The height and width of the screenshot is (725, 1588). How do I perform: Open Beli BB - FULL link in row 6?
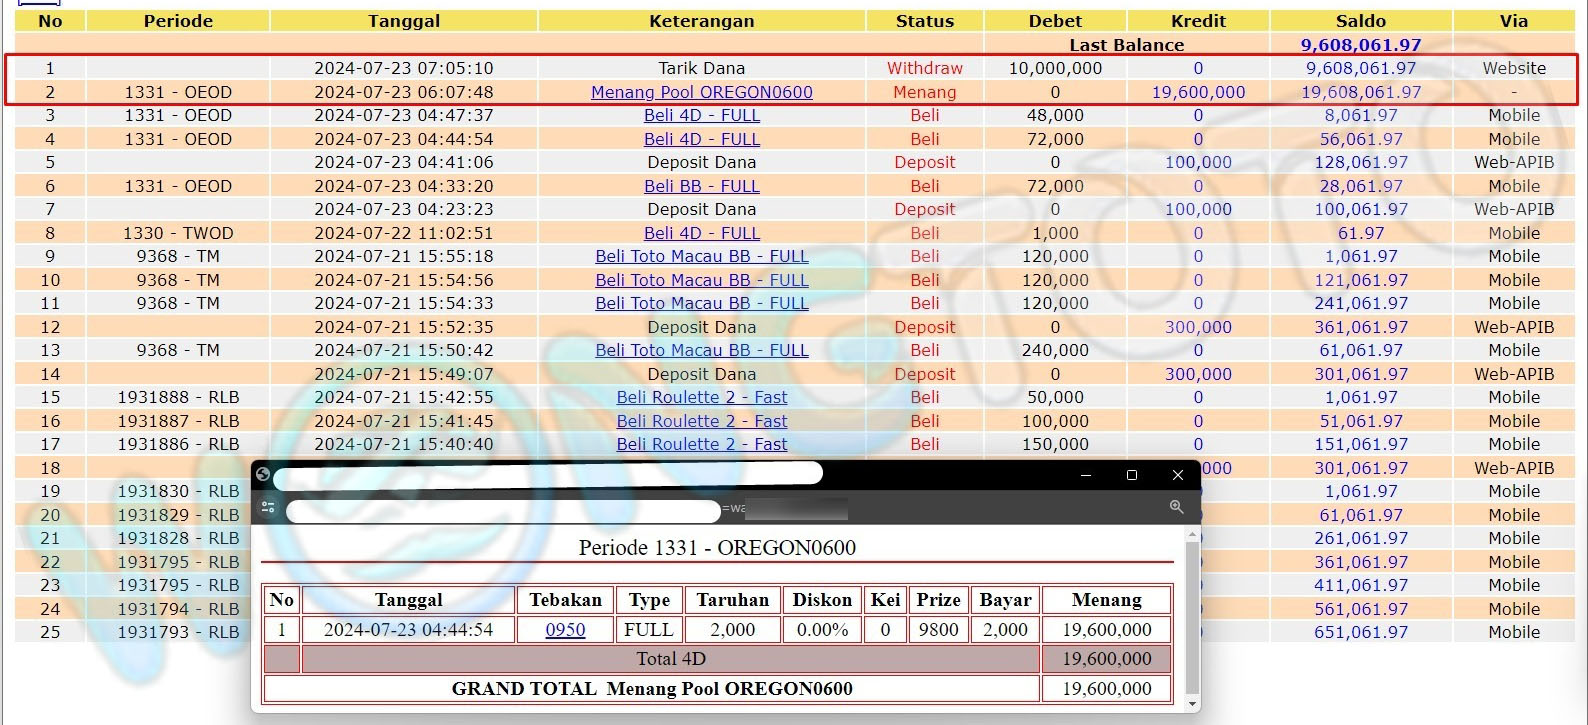pos(701,186)
